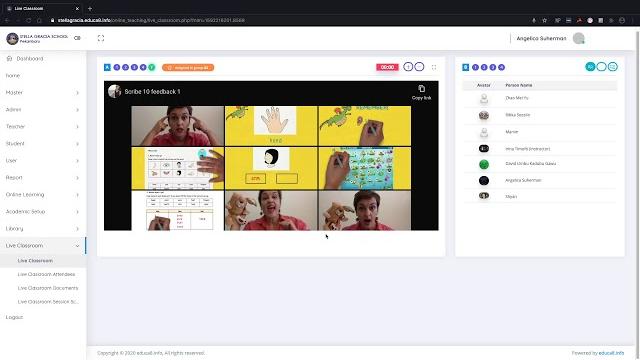The height and width of the screenshot is (360, 640).
Task: Toggle the sidebar collapse icon beside school logo
Action: click(x=77, y=38)
